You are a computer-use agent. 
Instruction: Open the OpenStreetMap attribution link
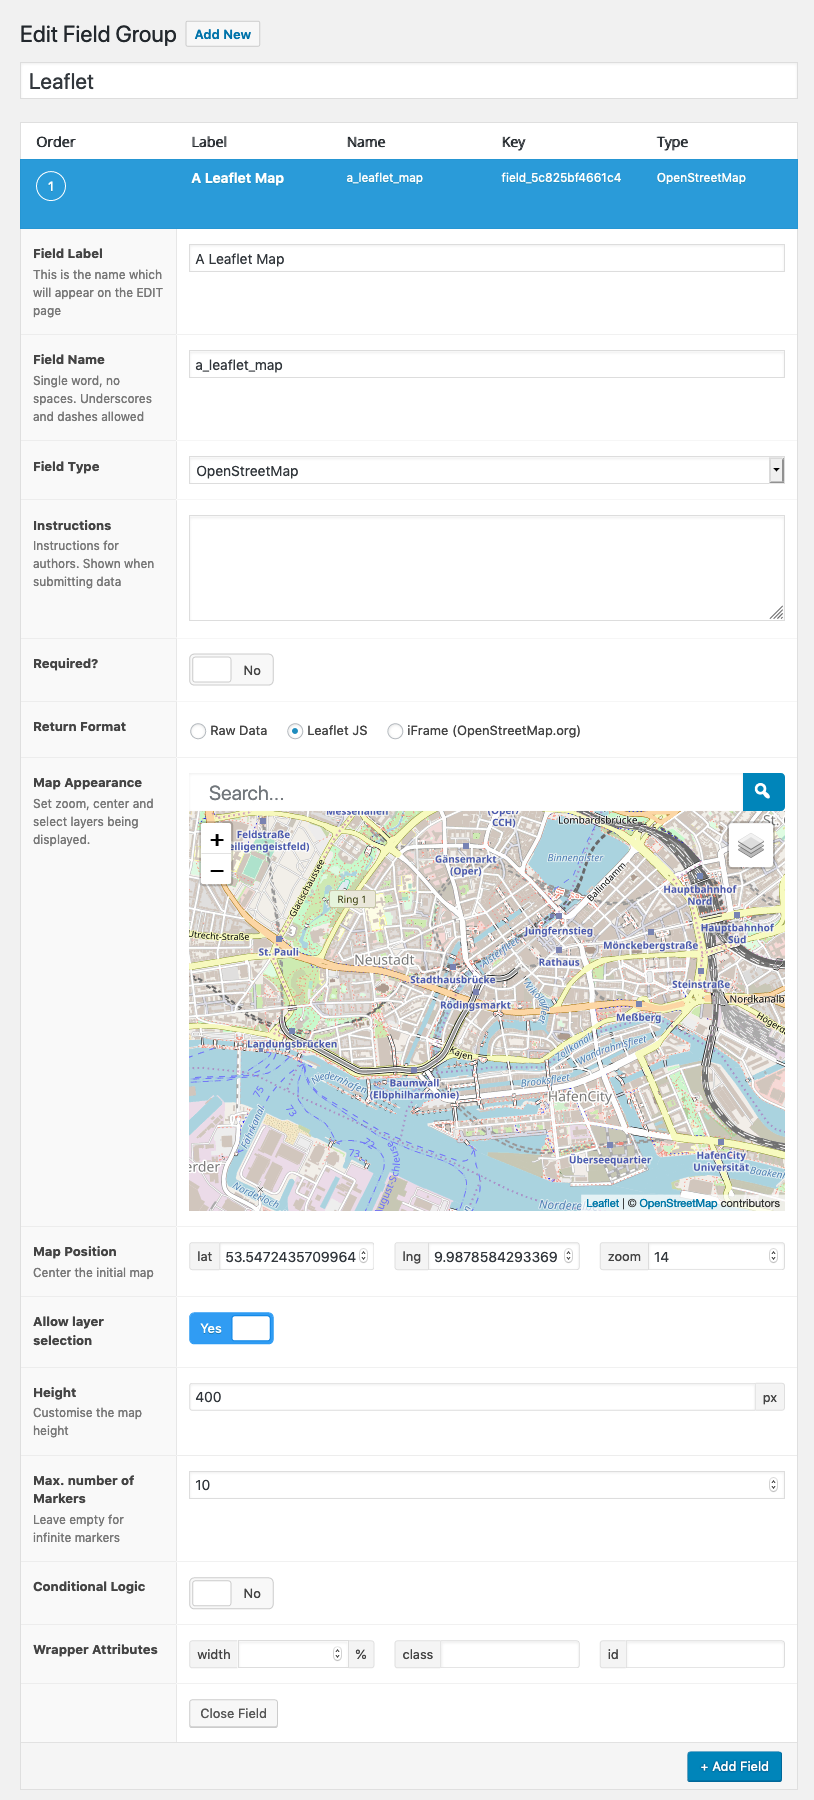(x=678, y=1203)
